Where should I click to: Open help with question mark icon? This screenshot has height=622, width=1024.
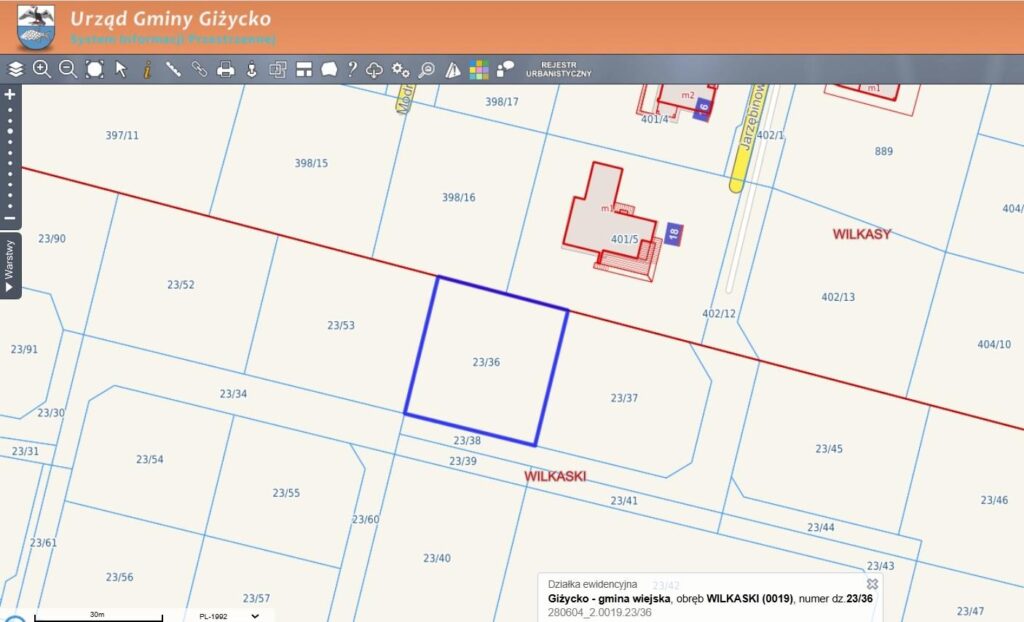(x=352, y=69)
